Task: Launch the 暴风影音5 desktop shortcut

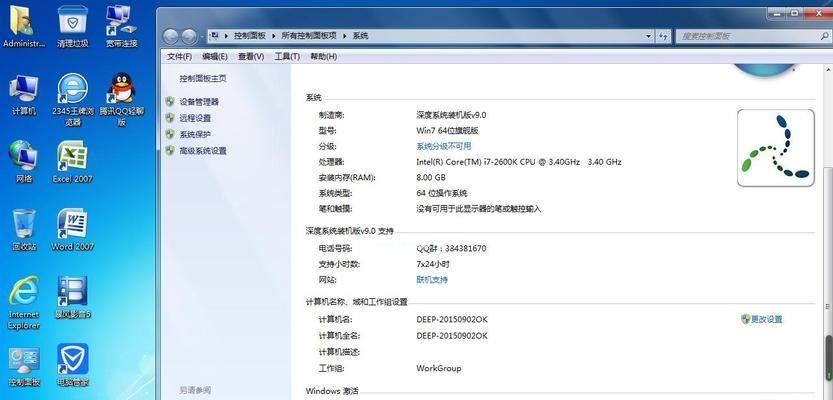Action: coord(73,297)
